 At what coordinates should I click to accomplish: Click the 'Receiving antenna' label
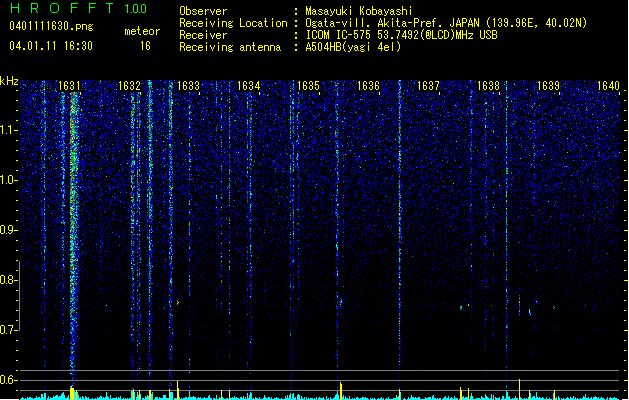(x=230, y=47)
